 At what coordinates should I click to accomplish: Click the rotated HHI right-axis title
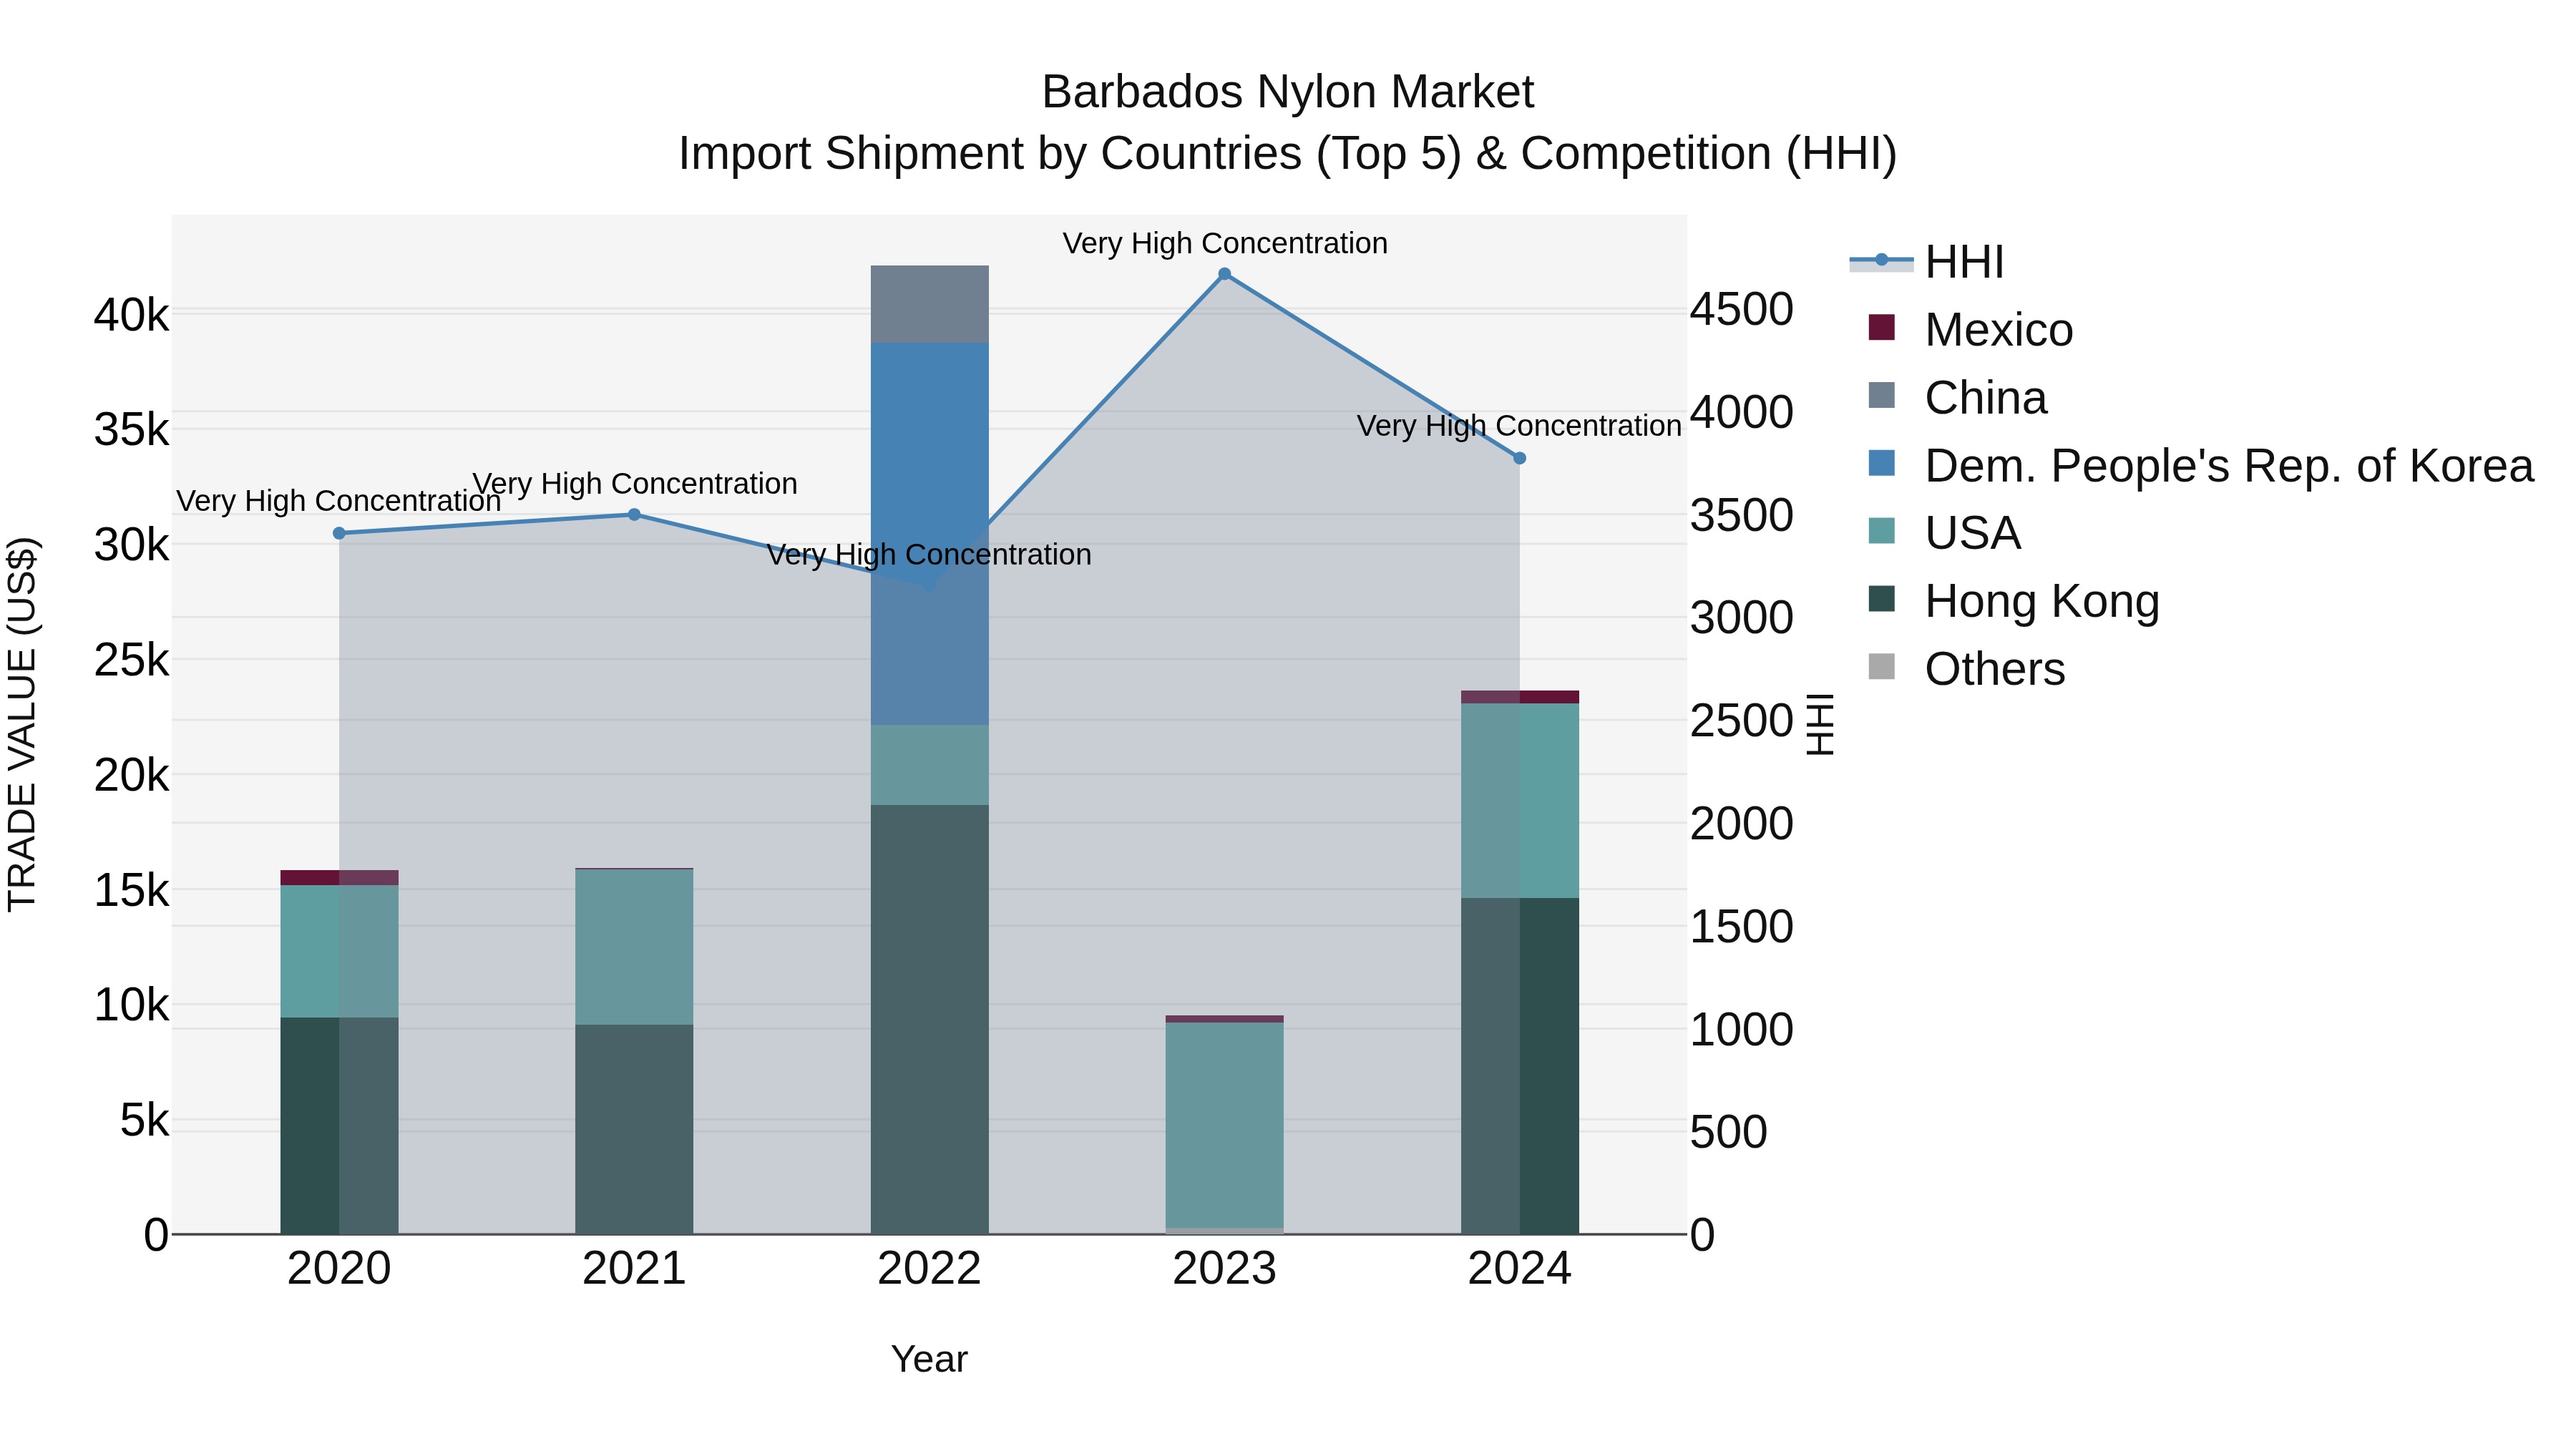pos(1821,724)
